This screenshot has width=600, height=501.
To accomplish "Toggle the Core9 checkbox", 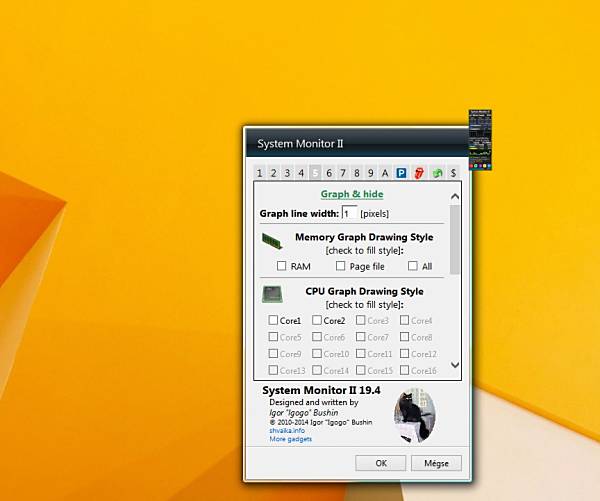I will coord(273,353).
